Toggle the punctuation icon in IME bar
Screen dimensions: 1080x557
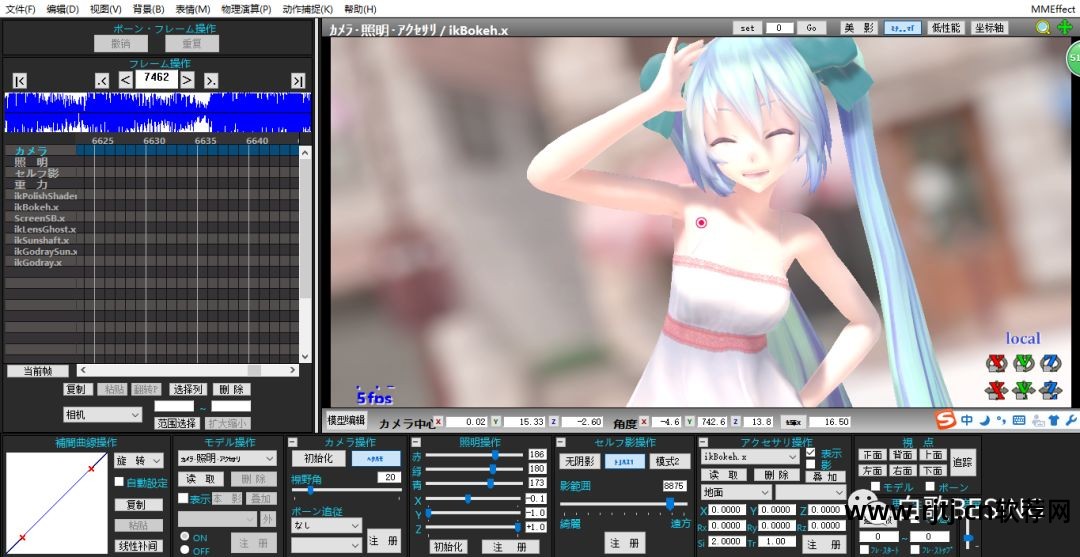coord(1001,420)
